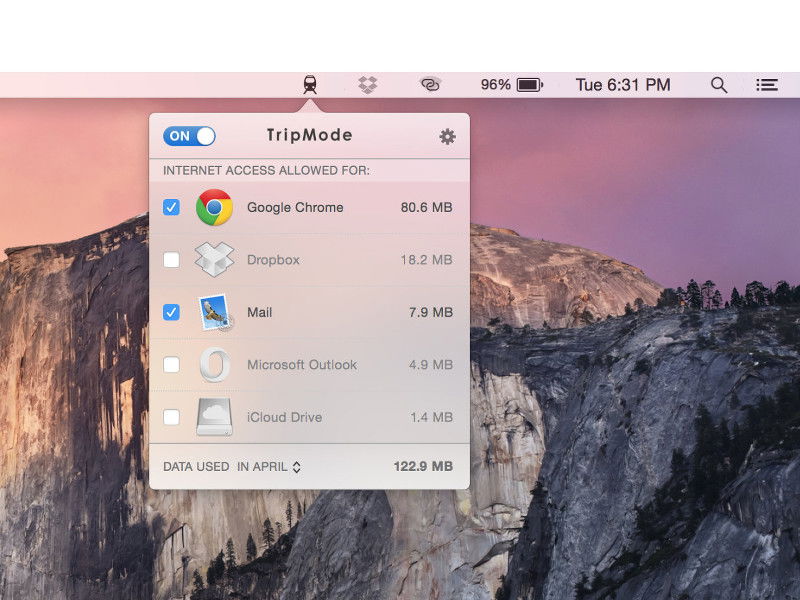This screenshot has width=800, height=600.
Task: Allow internet access for iCloud Drive
Action: coord(171,417)
